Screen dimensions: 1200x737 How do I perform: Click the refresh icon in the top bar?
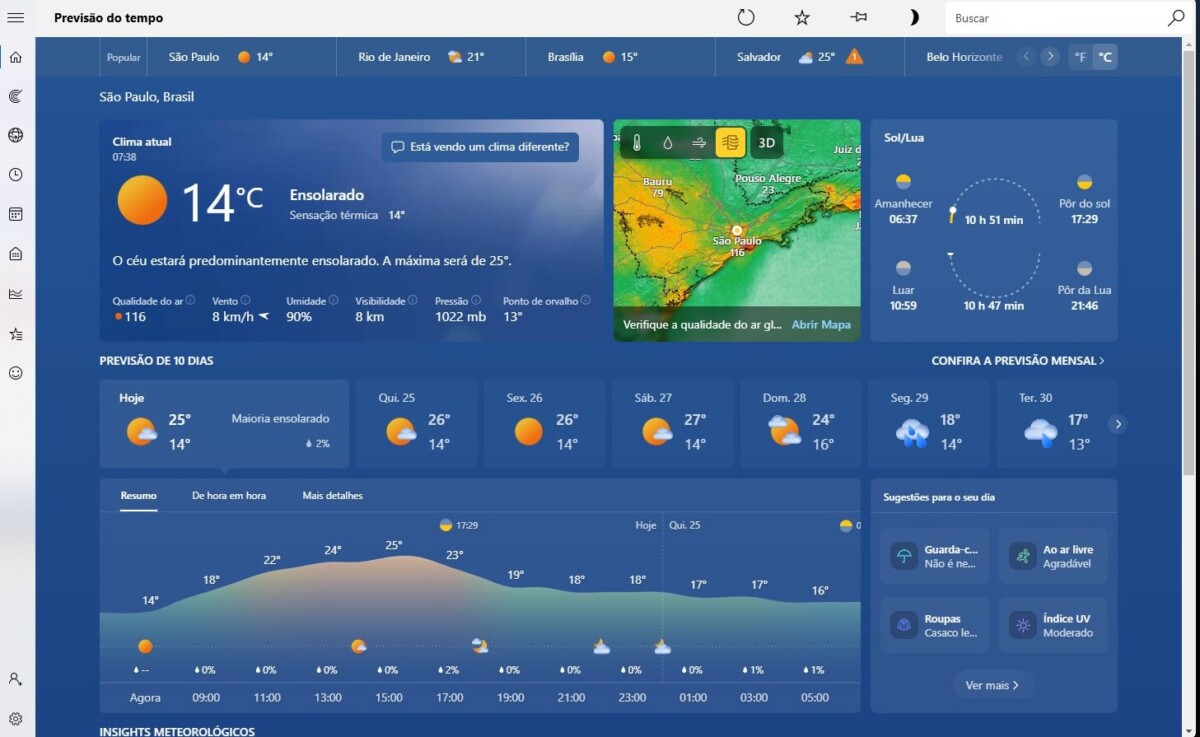click(746, 18)
